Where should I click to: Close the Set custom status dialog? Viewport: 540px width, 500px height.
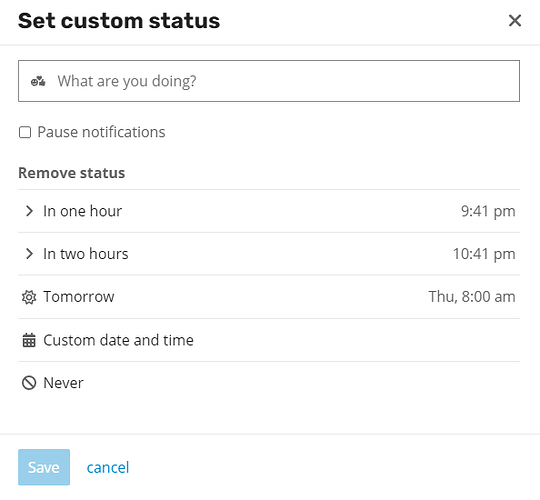coord(515,21)
